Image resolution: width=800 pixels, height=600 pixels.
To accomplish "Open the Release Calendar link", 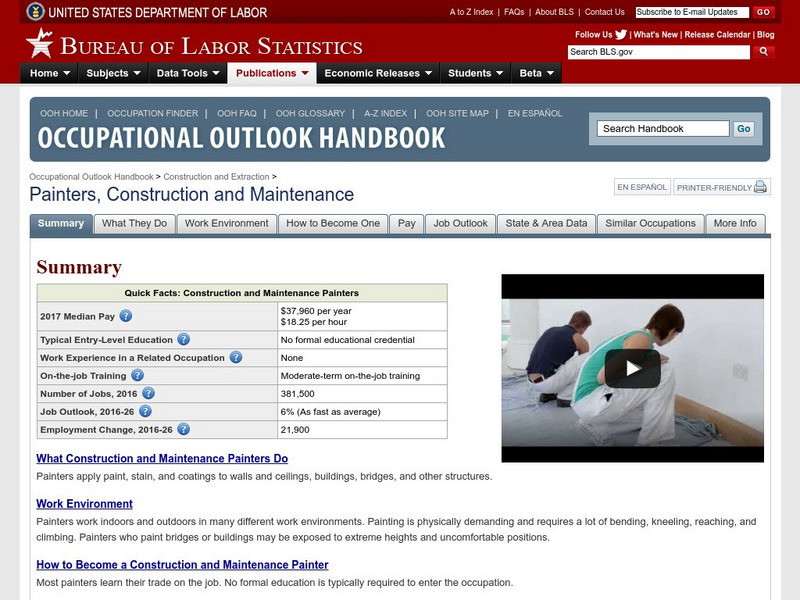I will click(717, 35).
